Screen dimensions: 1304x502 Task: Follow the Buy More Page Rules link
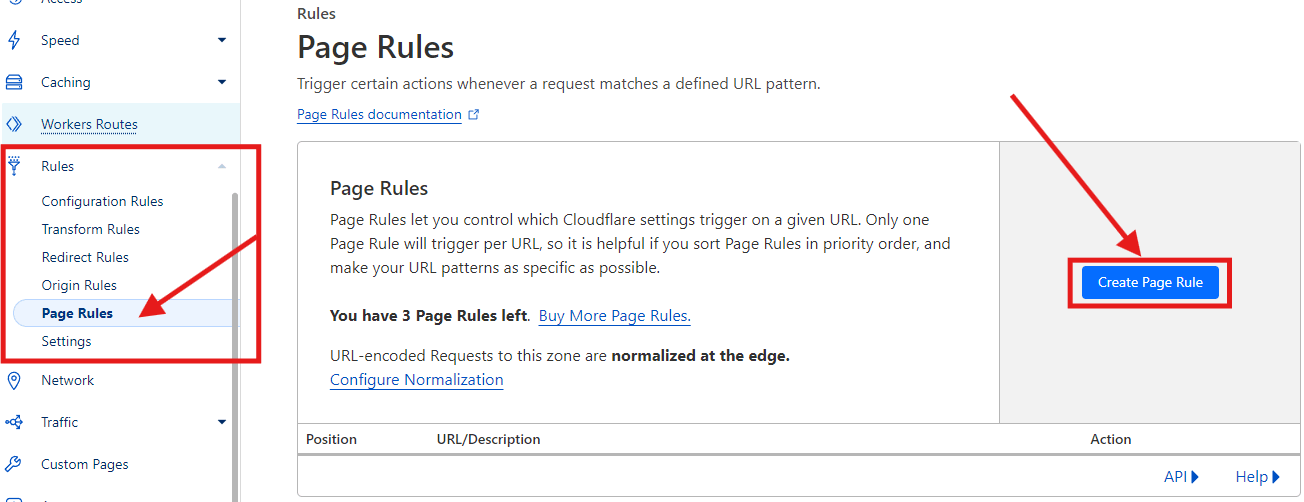coord(613,316)
